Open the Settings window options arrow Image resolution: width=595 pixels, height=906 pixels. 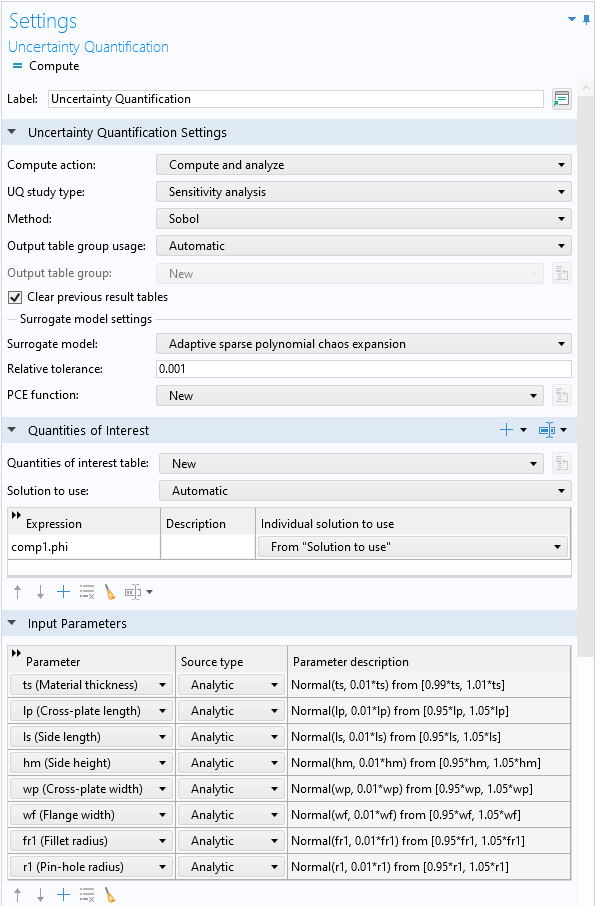[x=572, y=20]
